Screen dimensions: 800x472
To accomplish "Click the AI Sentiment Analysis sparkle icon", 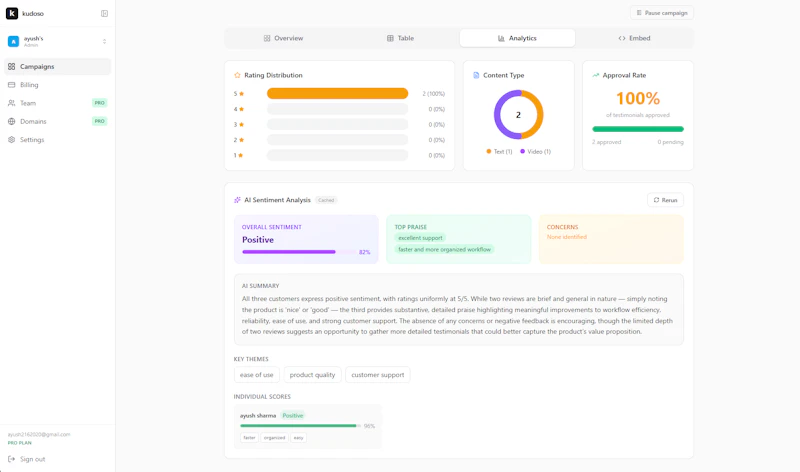I will point(237,200).
